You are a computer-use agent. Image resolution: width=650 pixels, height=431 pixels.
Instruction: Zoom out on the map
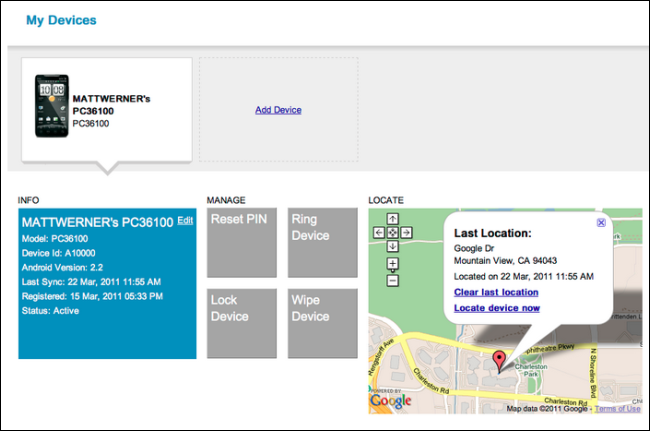point(393,281)
